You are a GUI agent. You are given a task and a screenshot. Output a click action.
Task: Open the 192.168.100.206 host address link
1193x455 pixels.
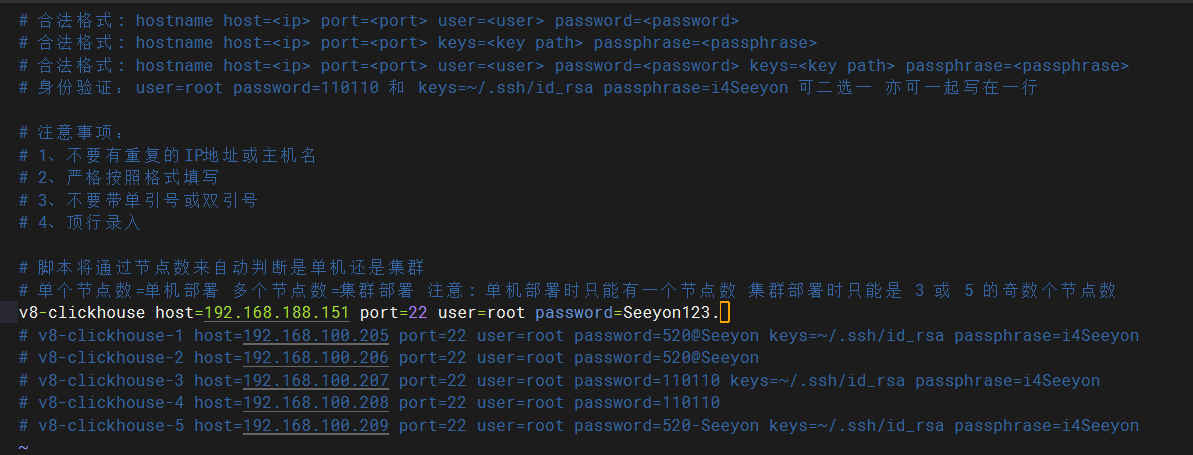click(x=316, y=358)
